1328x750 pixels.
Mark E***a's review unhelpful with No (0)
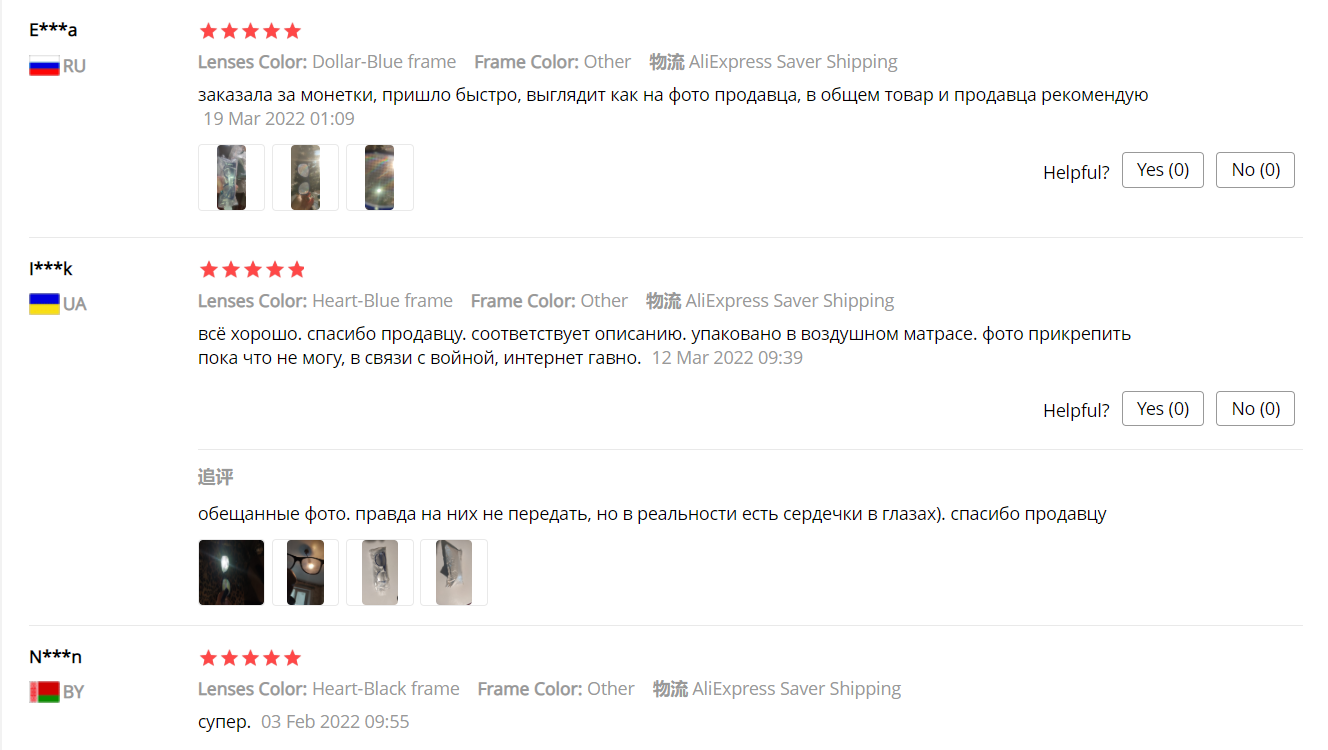[1255, 170]
